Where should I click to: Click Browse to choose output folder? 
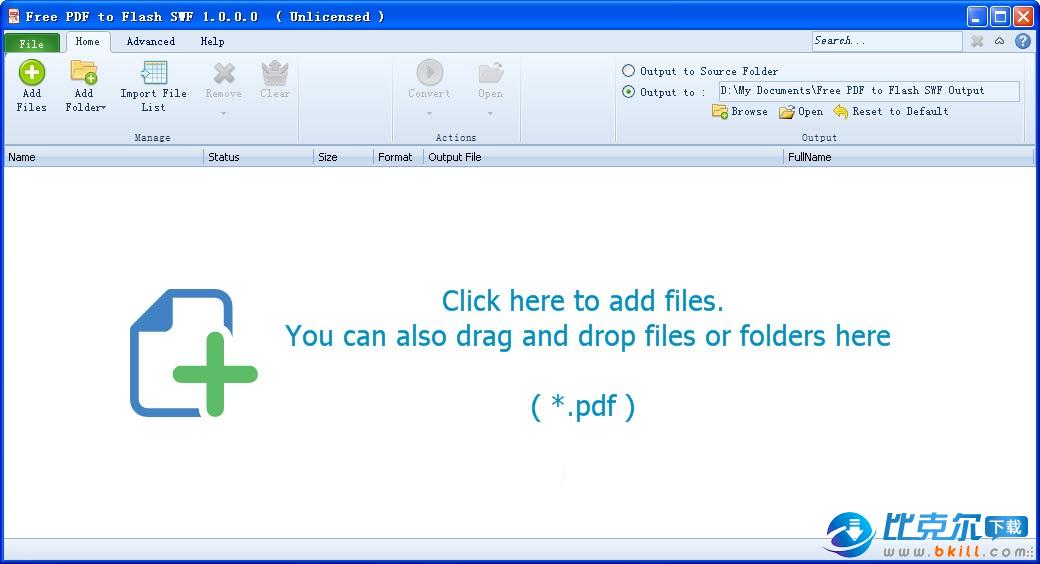coord(740,112)
